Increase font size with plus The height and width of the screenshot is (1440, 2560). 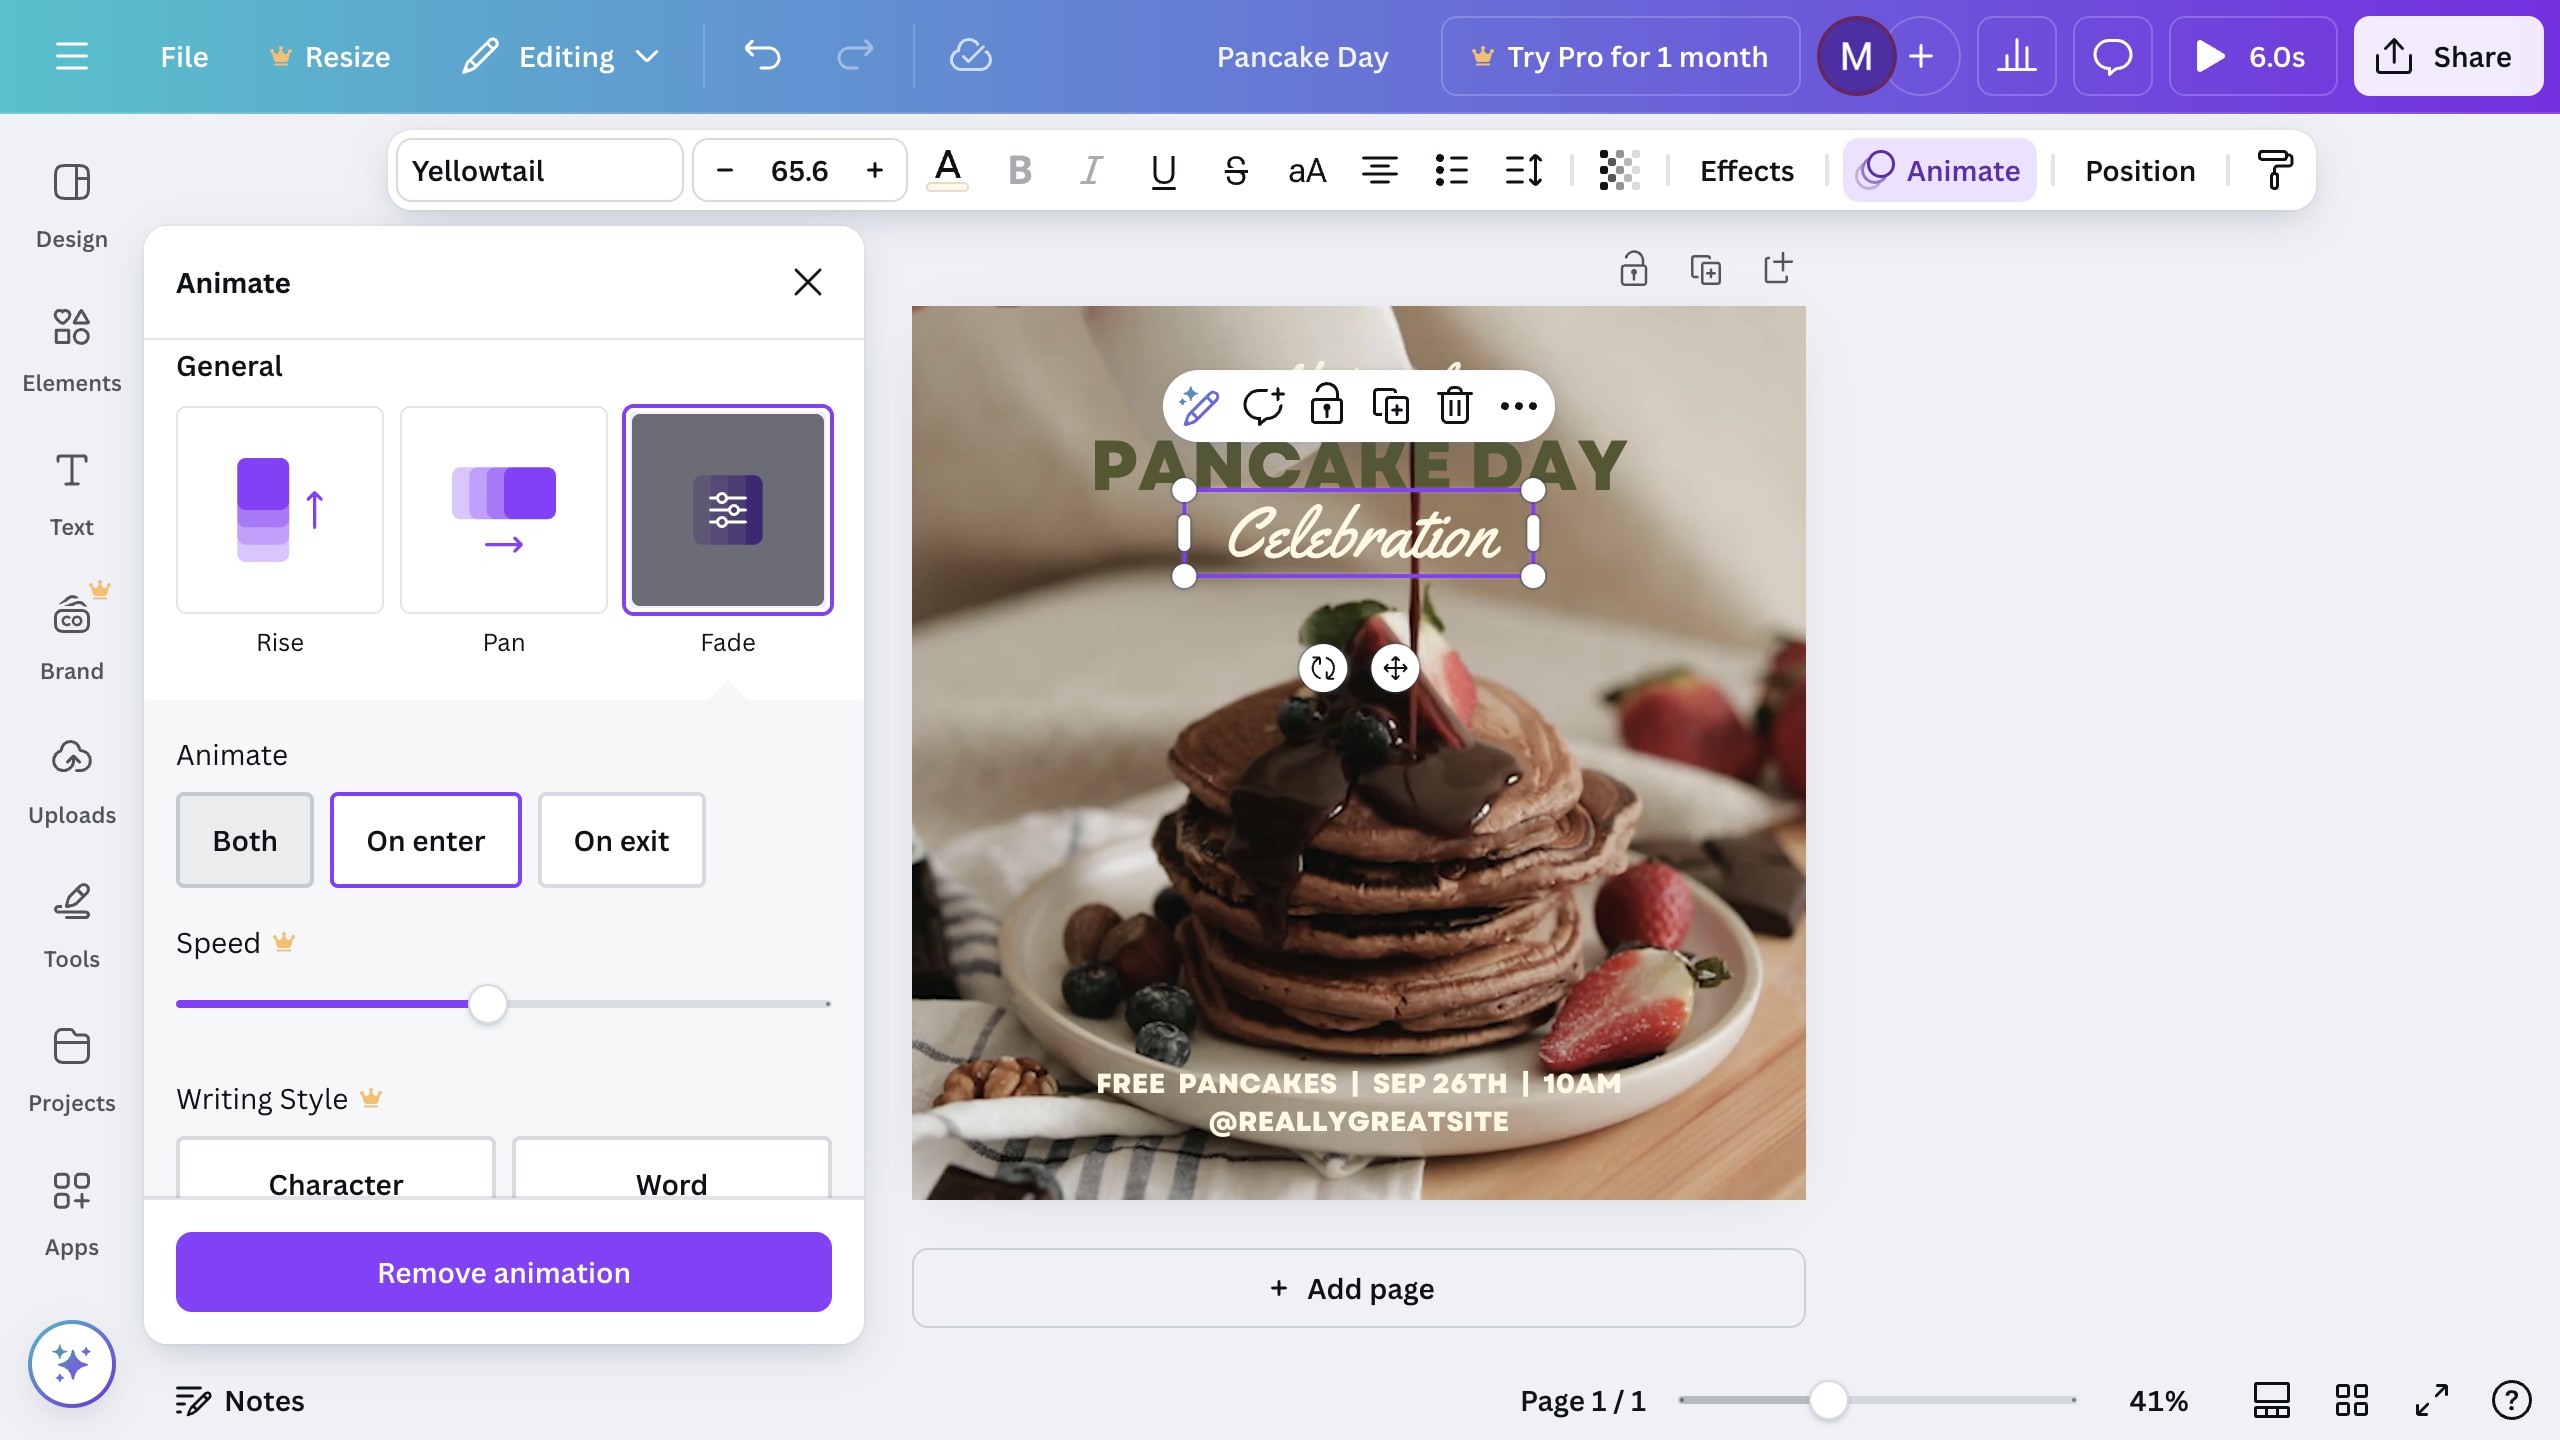click(875, 170)
